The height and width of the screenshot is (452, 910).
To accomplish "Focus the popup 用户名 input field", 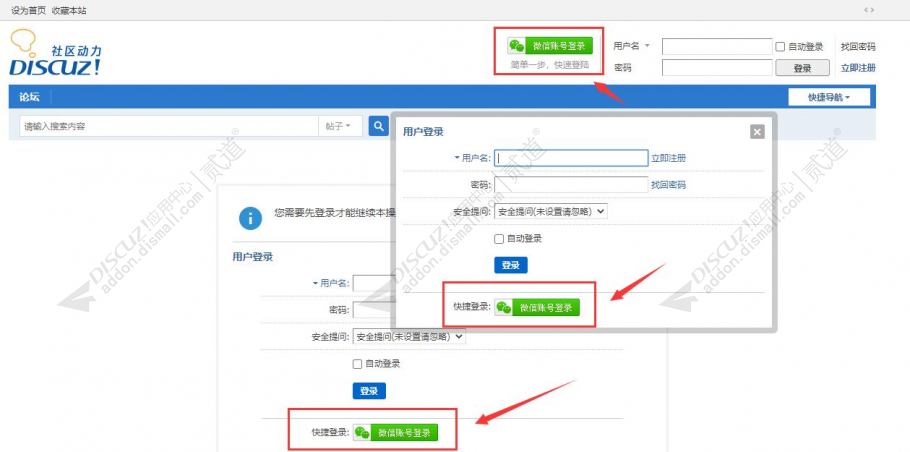I will click(x=571, y=158).
